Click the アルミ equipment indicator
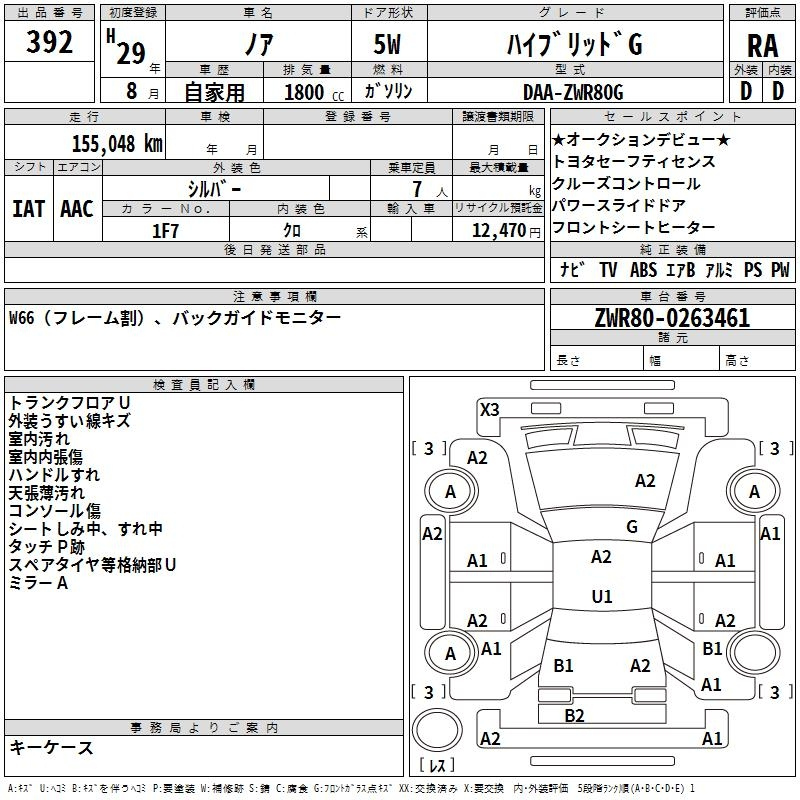The image size is (800, 800). [717, 269]
